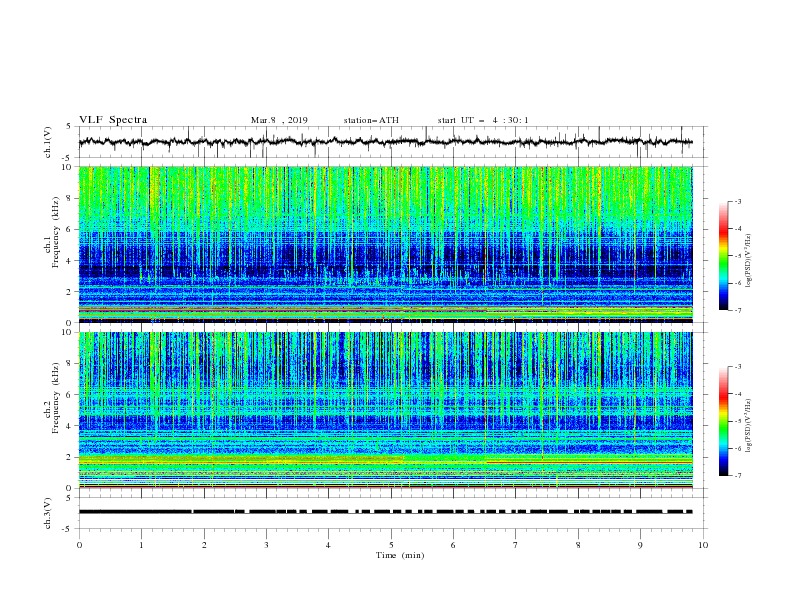This screenshot has height=612, width=792.
Task: Click time axis tick label "8"
Action: tap(578, 545)
